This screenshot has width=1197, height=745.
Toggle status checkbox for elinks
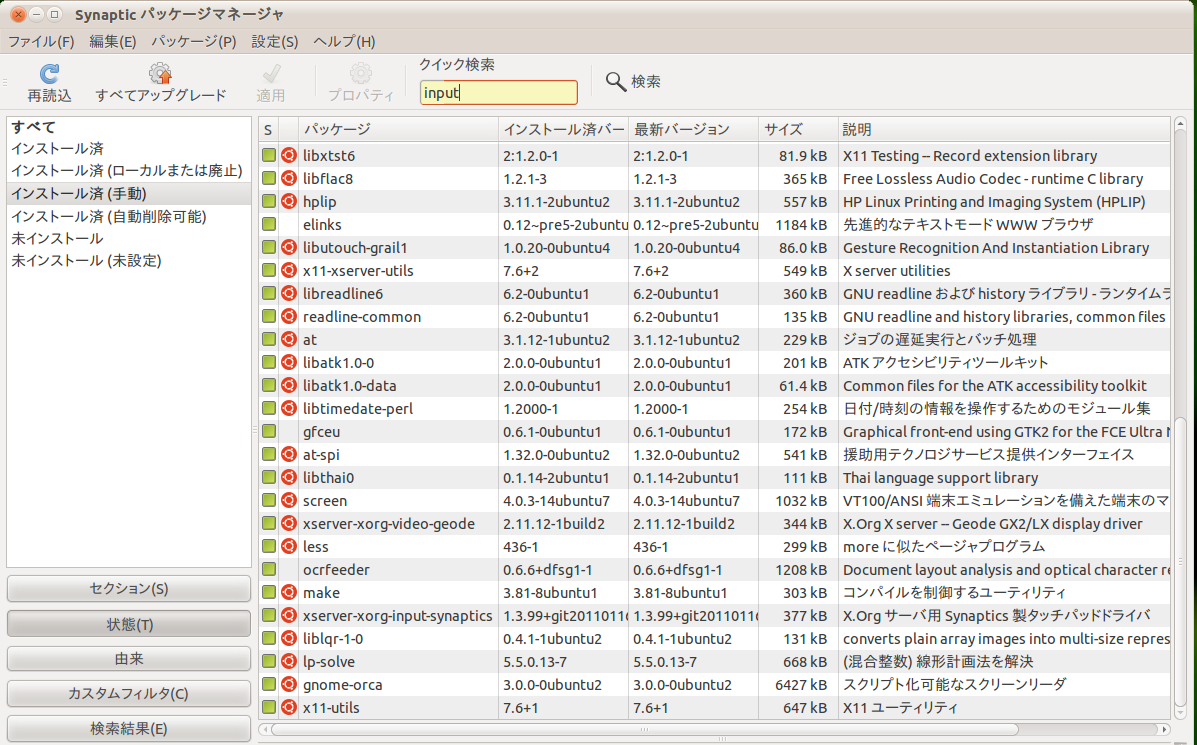coord(269,224)
